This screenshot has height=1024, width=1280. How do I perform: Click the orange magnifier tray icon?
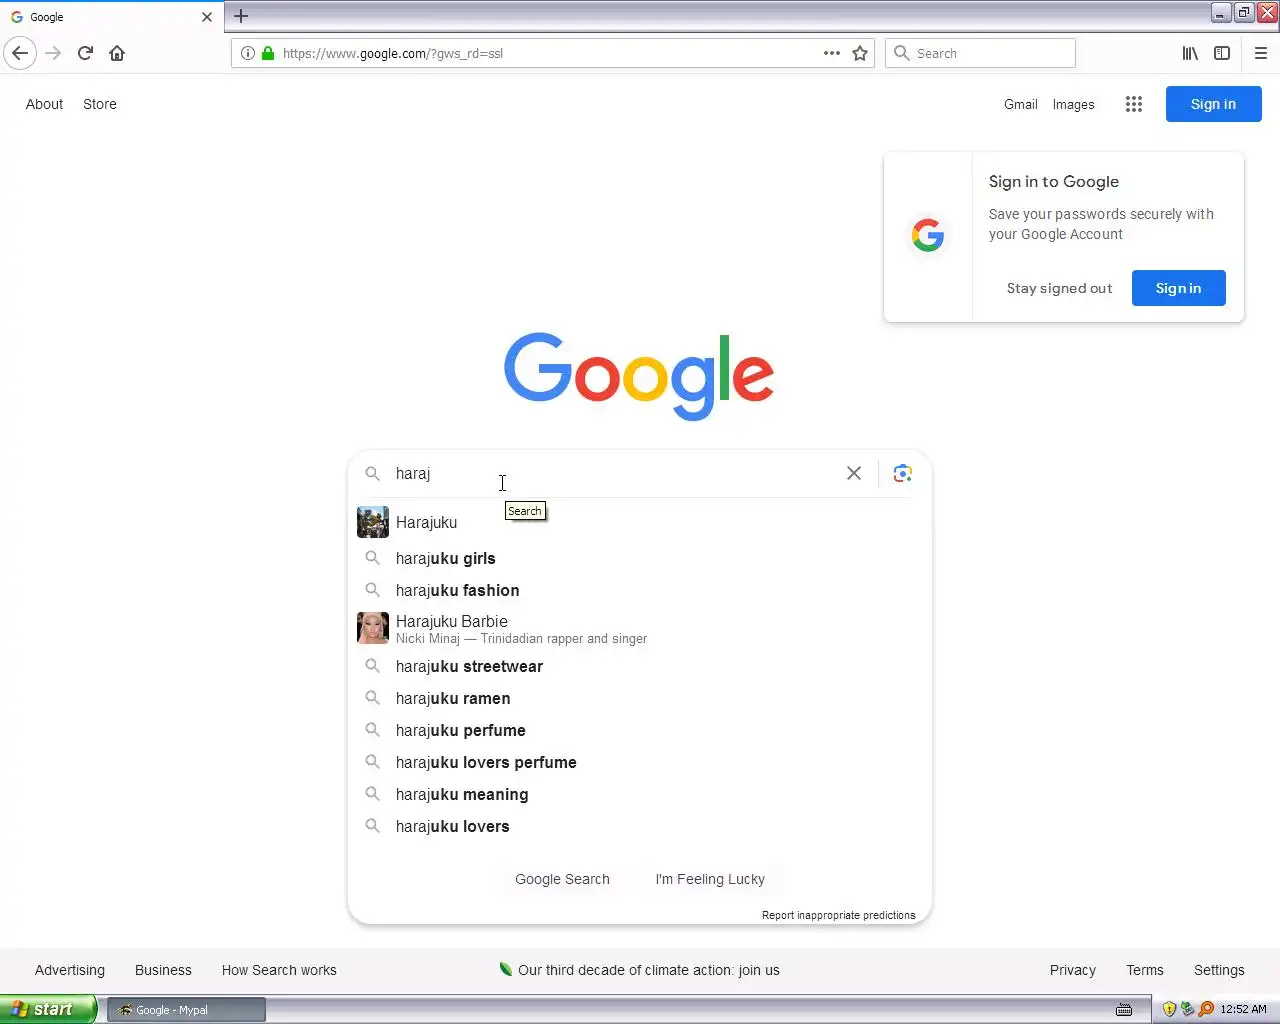click(1206, 1009)
